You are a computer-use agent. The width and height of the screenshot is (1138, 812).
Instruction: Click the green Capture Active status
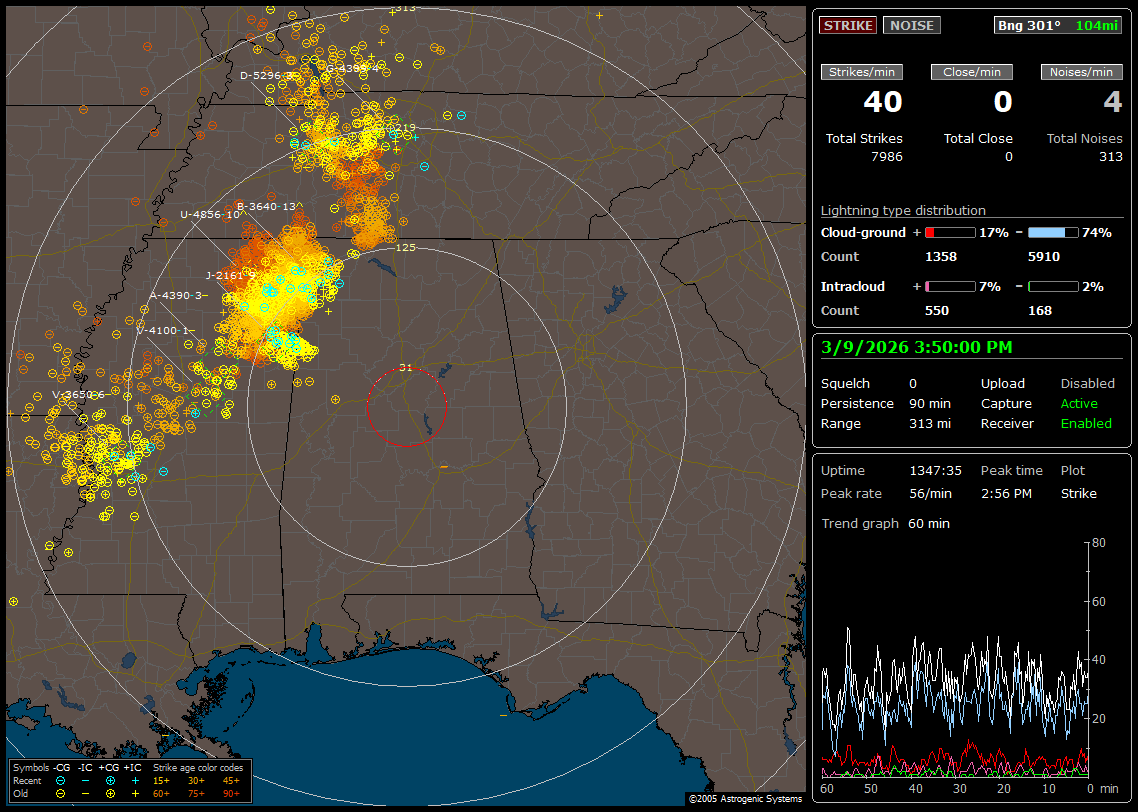1079,404
